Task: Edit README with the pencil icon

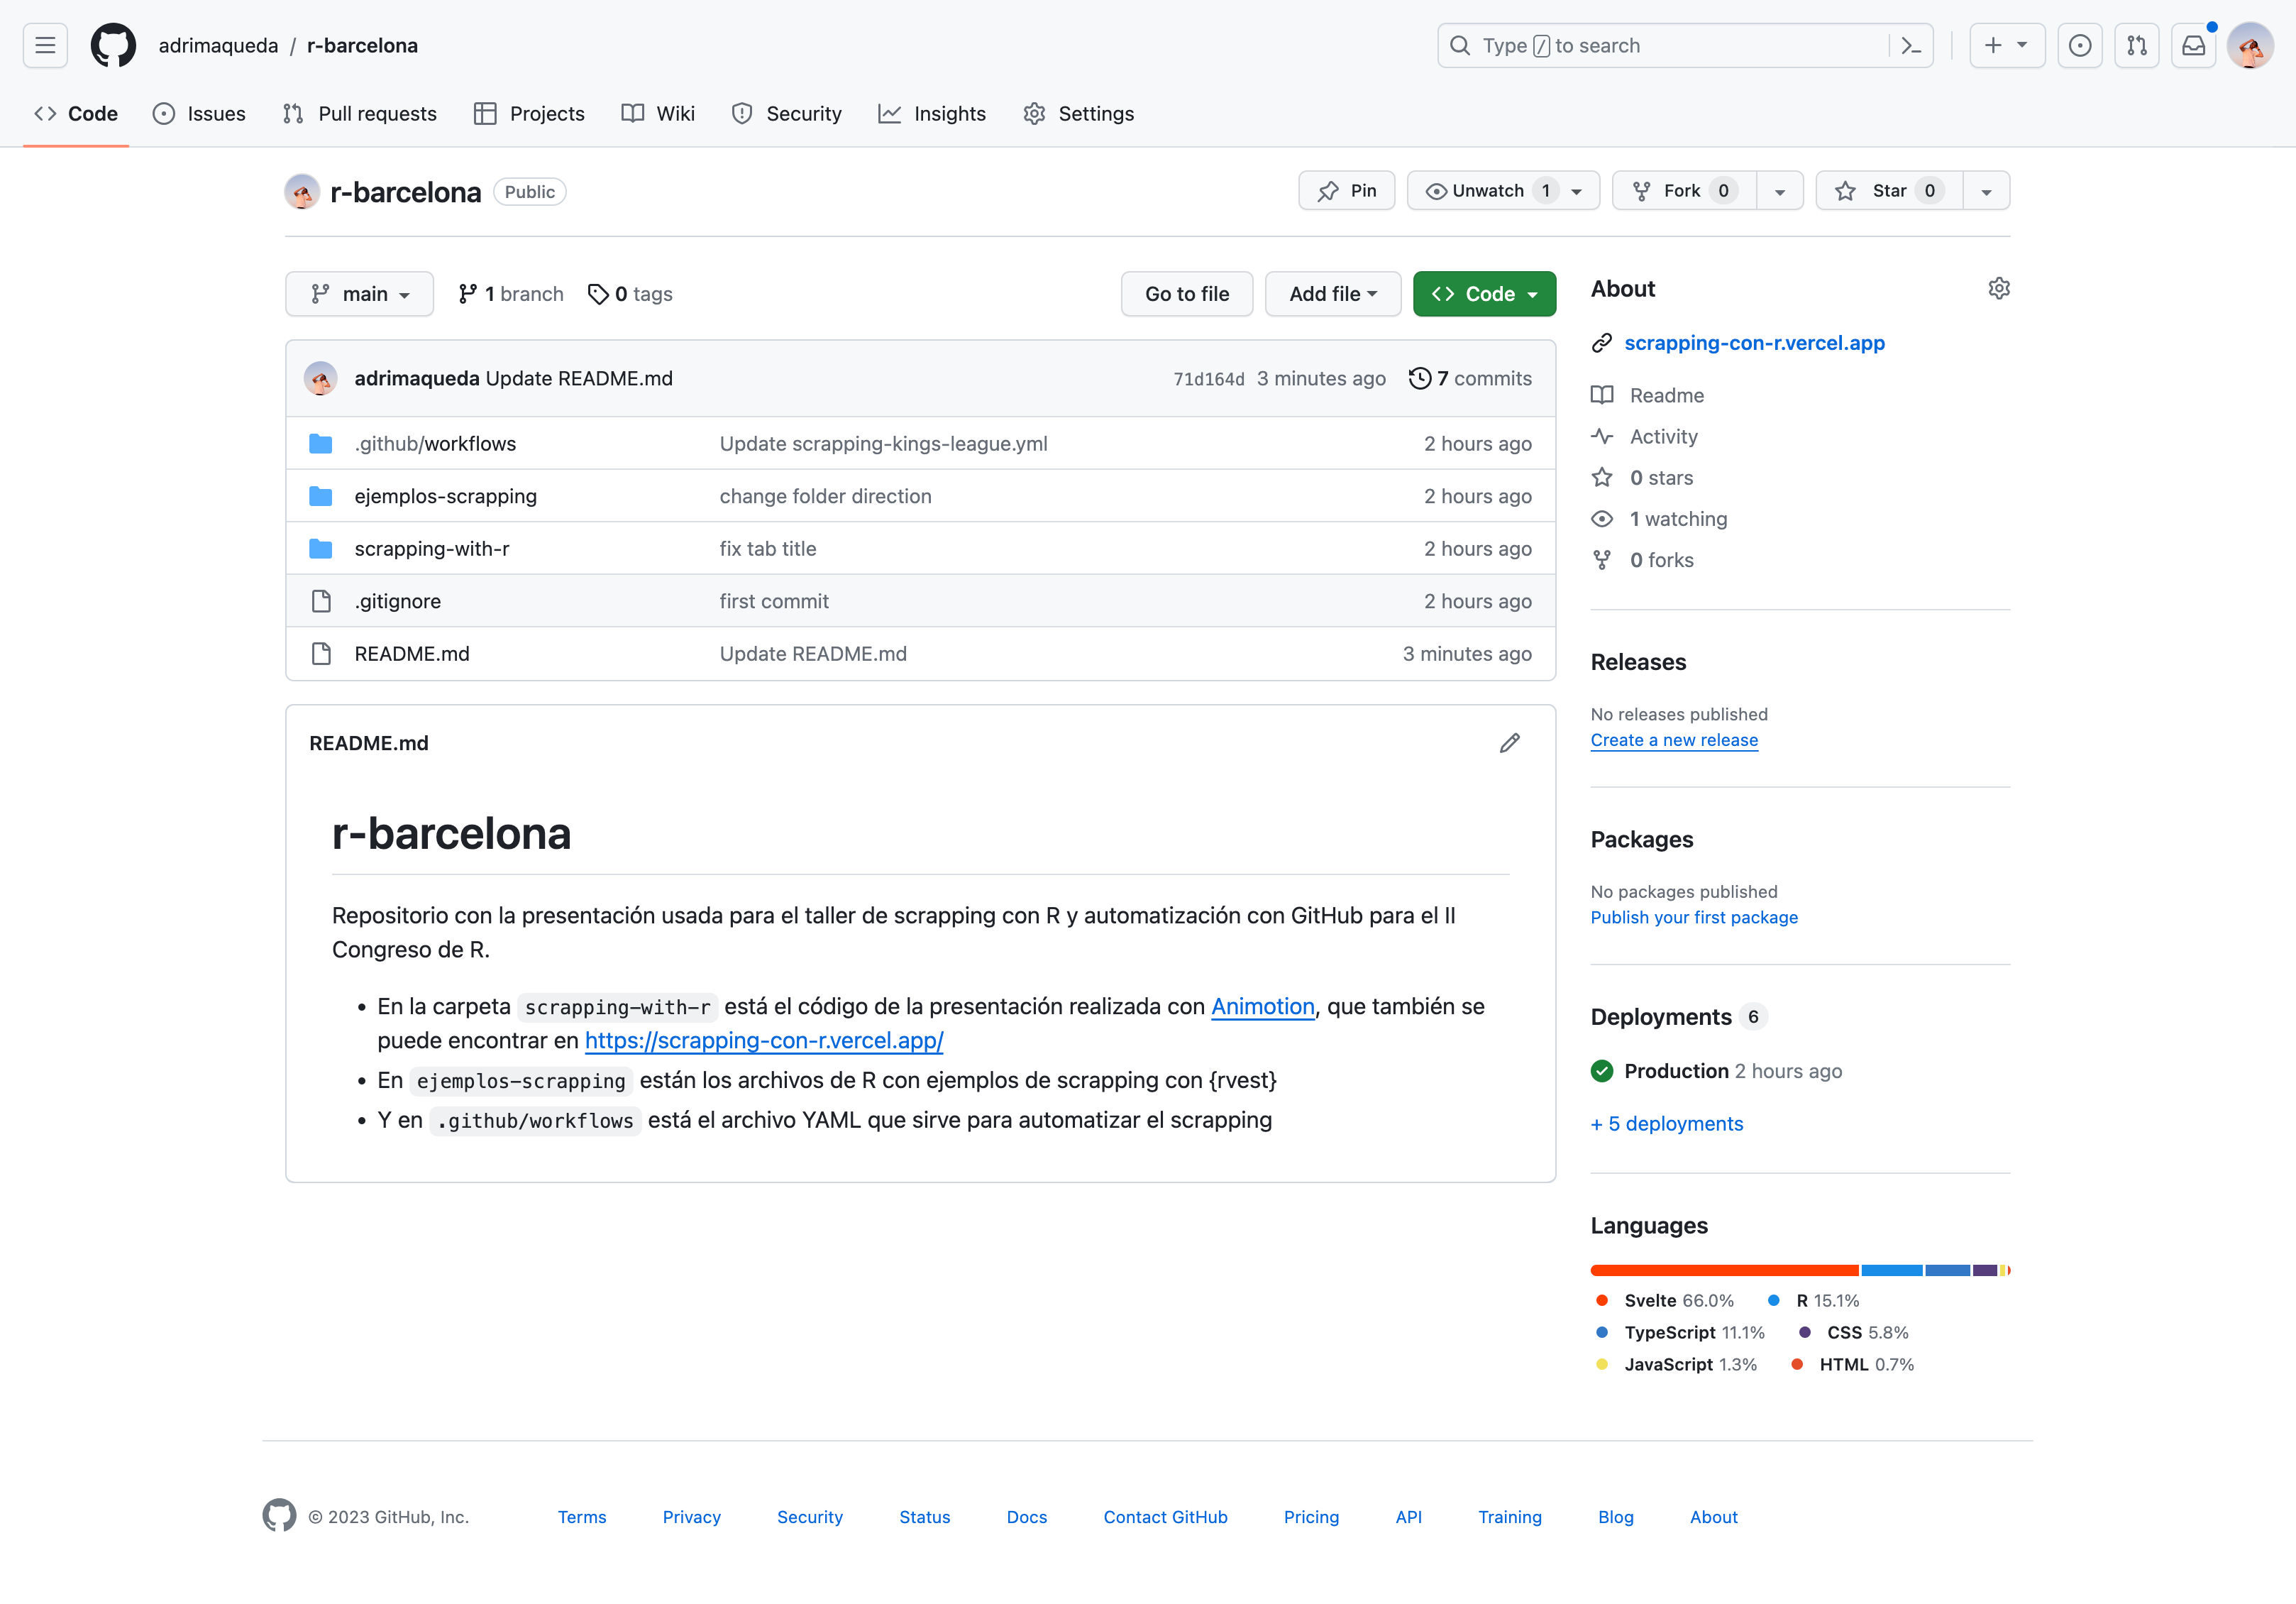Action: 1509,743
